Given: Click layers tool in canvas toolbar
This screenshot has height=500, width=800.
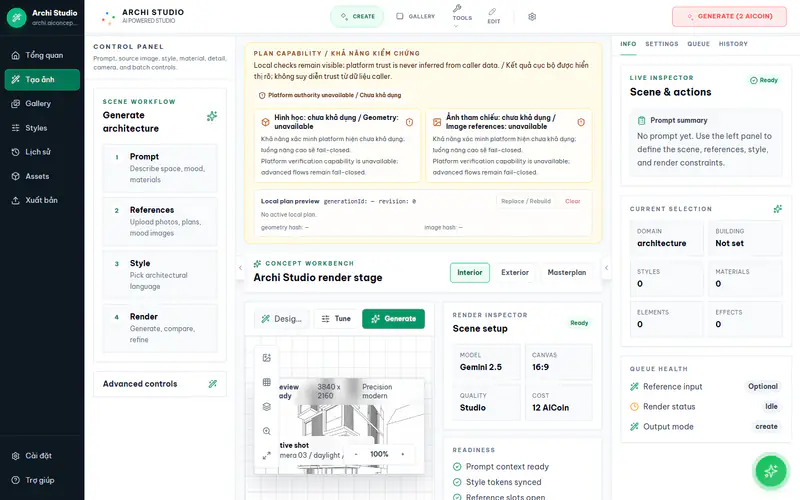Looking at the screenshot, I should (x=266, y=407).
